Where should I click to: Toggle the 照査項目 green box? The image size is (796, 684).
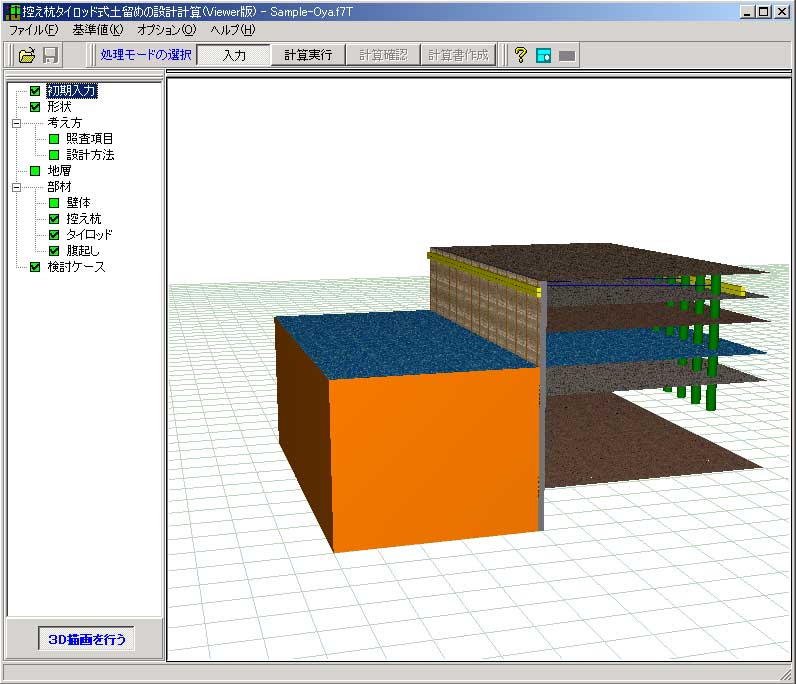54,139
